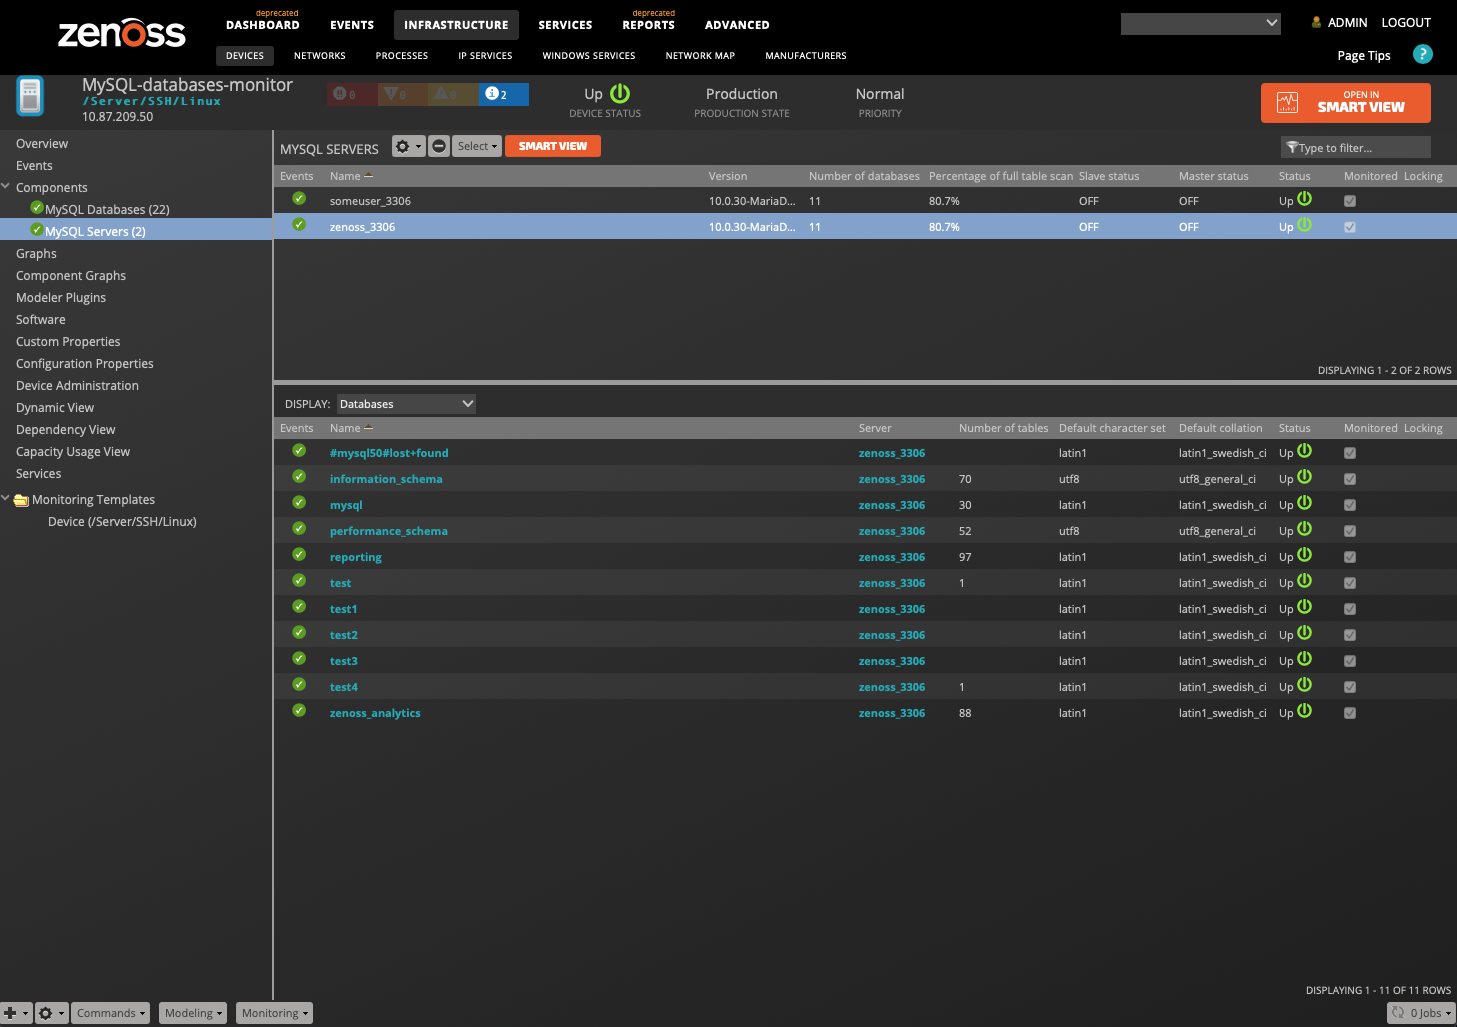This screenshot has width=1457, height=1027.
Task: Click event status icon for test1 database
Action: pyautogui.click(x=299, y=607)
